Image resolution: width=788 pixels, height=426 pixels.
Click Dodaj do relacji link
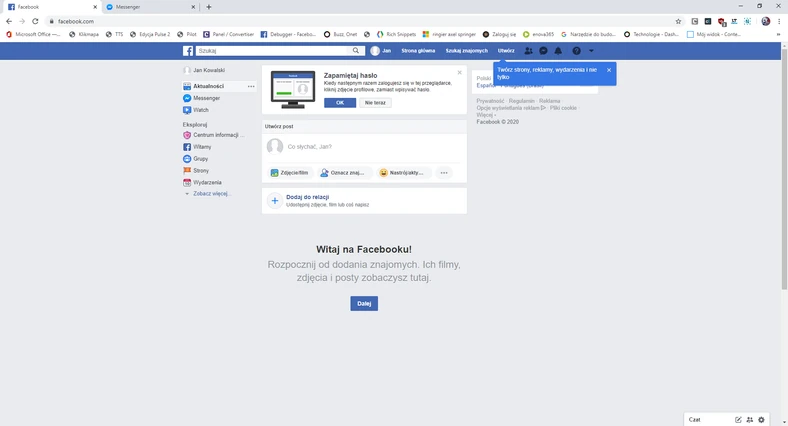[x=308, y=197]
